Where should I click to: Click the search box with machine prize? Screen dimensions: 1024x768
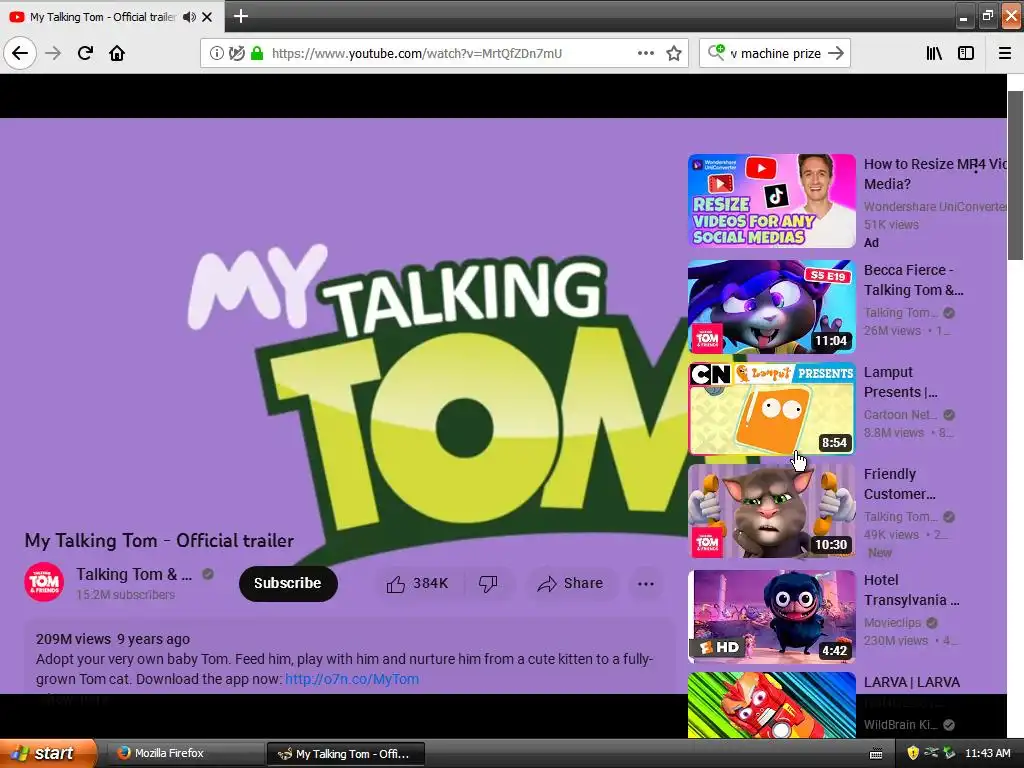coord(775,54)
